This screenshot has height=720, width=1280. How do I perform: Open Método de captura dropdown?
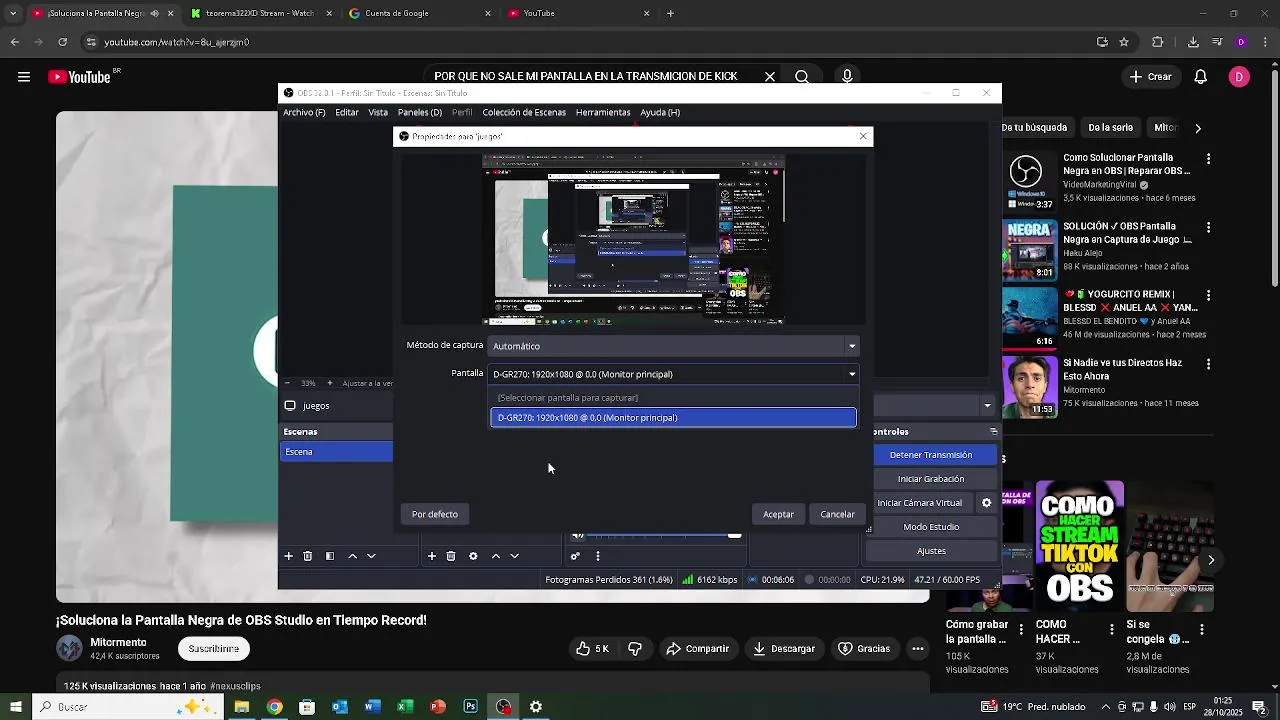pyautogui.click(x=673, y=346)
